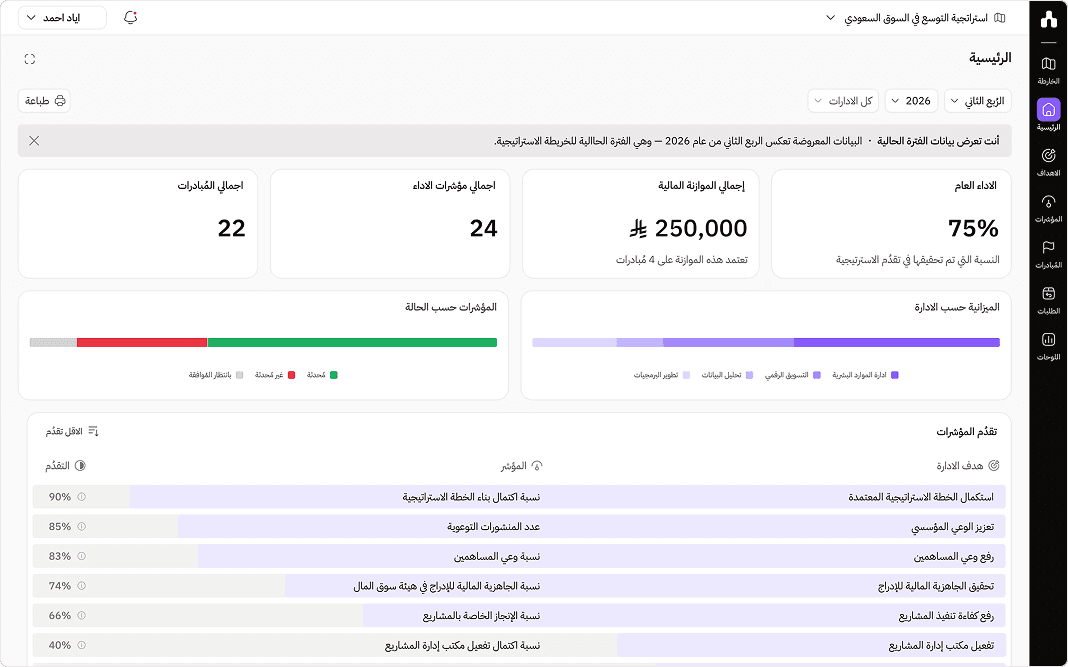This screenshot has width=1068, height=667.
Task: Click indicator نسبة اكتمال بناء الخطة الاستراتيجية
Action: (471, 497)
